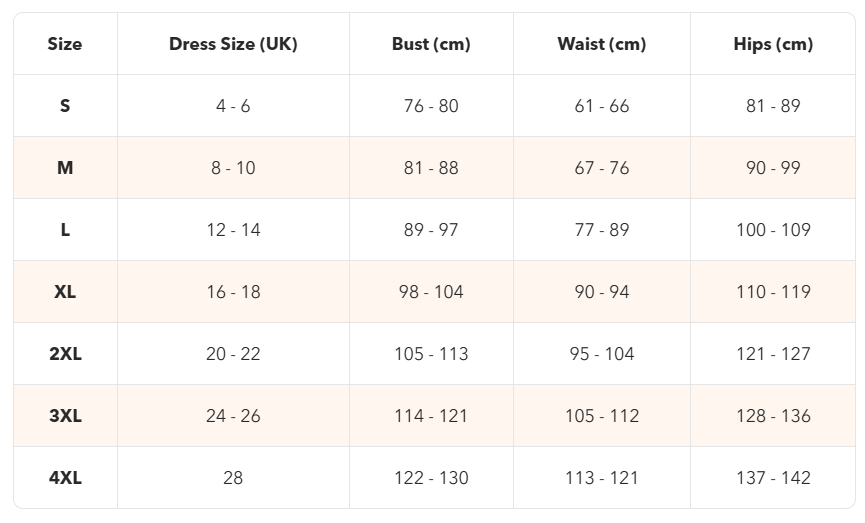Select the Waist (cm) column header
Viewport: 865px width, 523px height.
coord(602,44)
